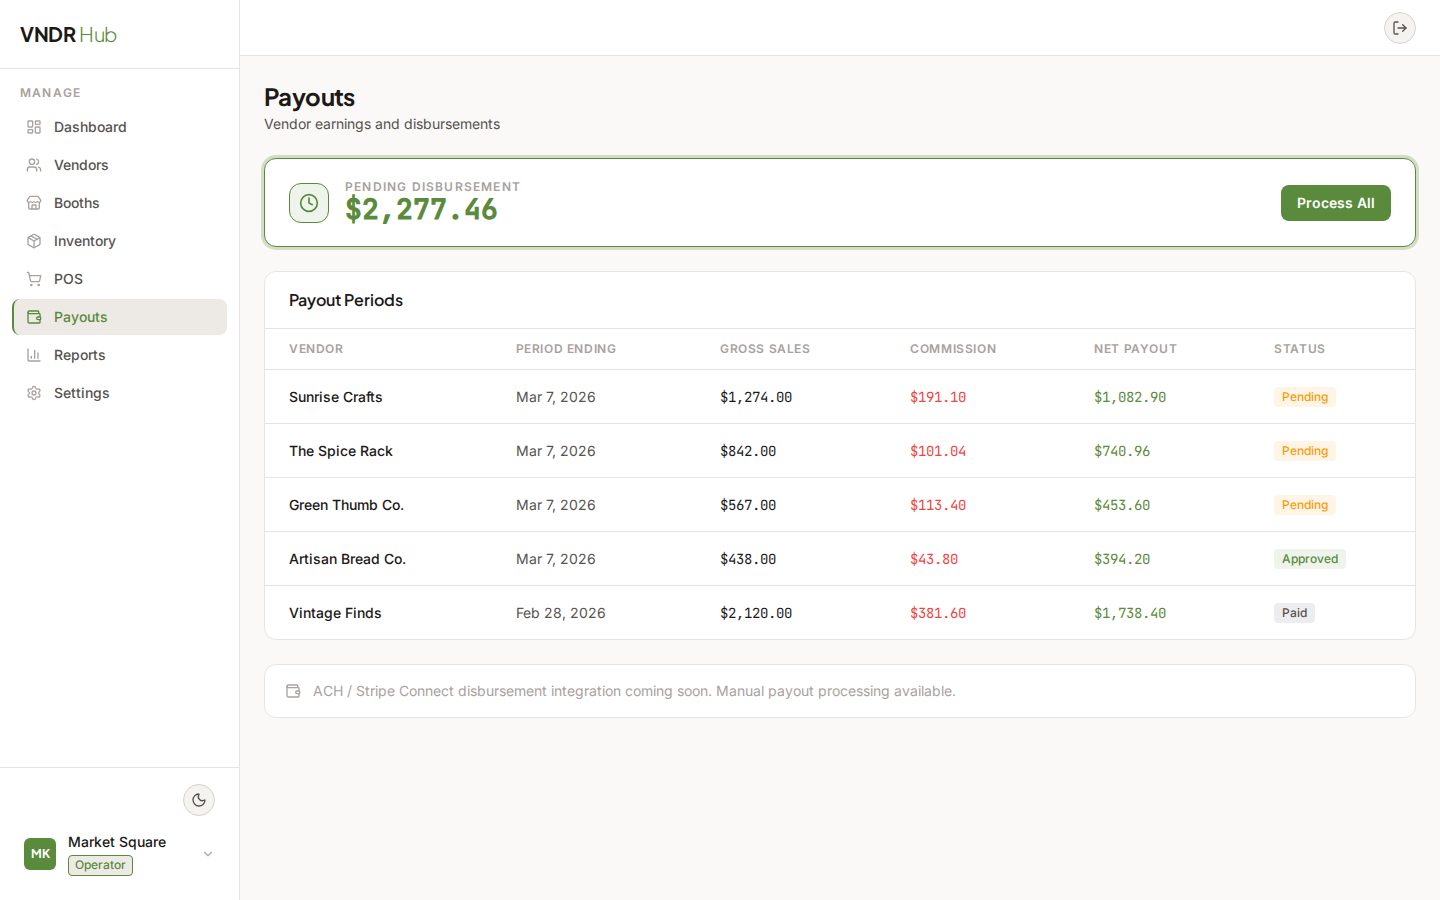Sort the table by the STATUS column header
Screen dimensions: 1440x900
pos(1299,349)
